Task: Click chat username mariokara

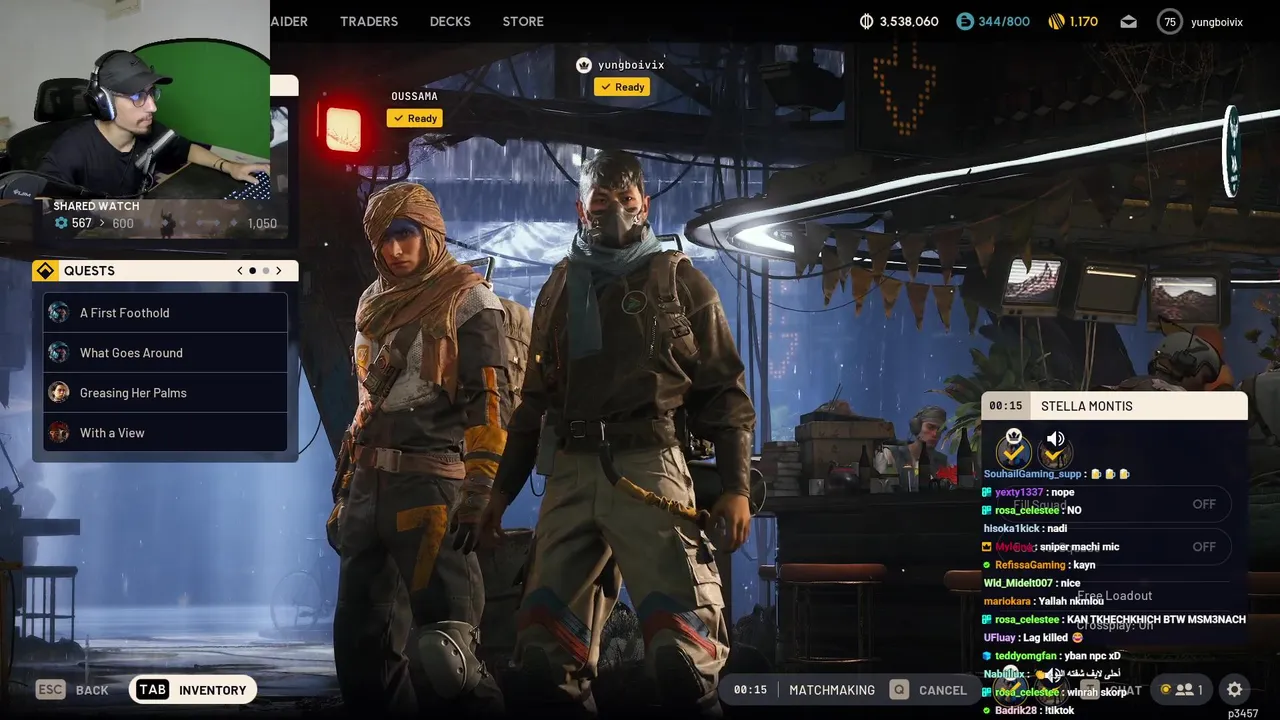Action: pyautogui.click(x=1007, y=601)
